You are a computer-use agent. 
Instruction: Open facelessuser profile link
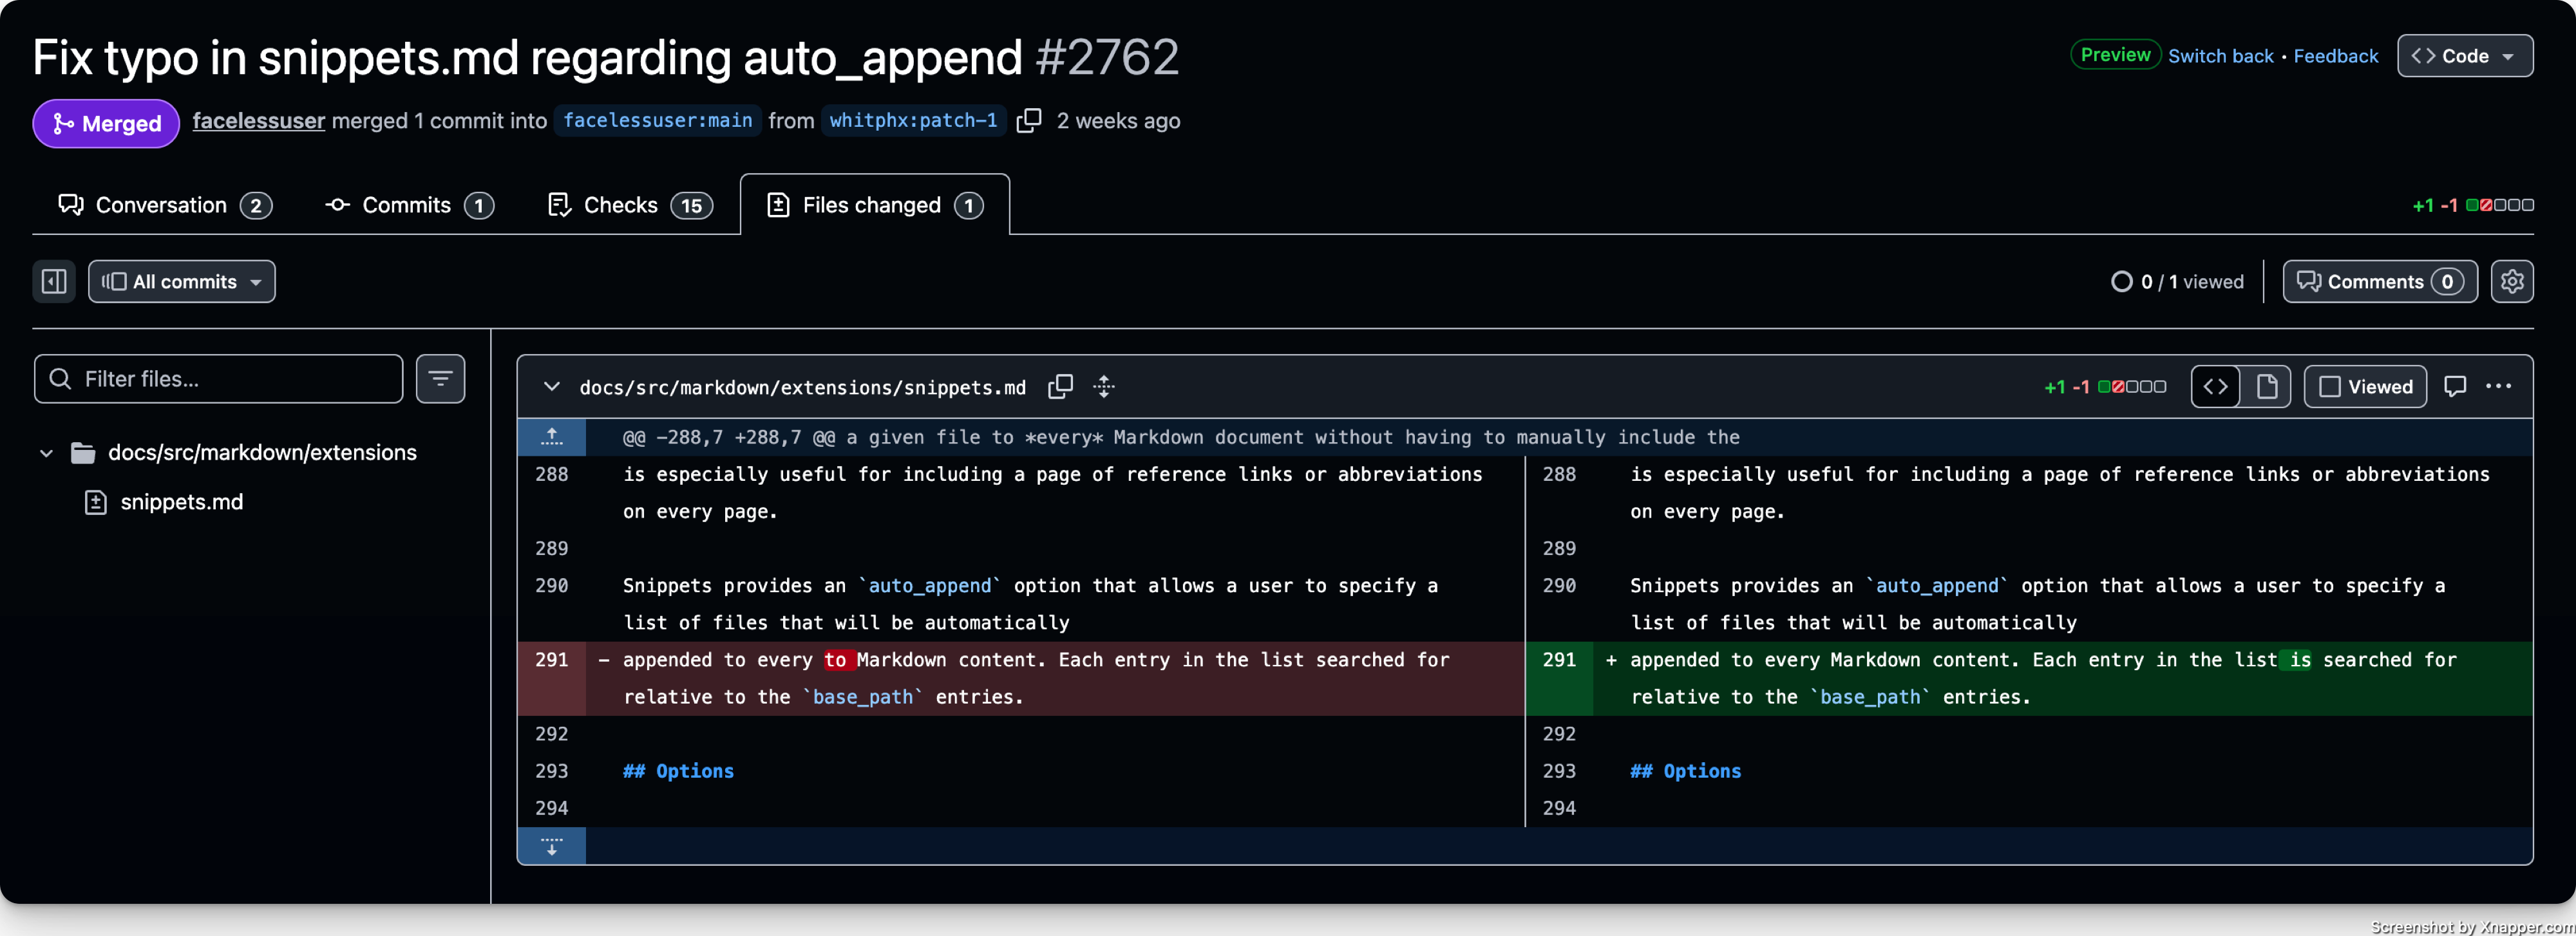(x=258, y=121)
